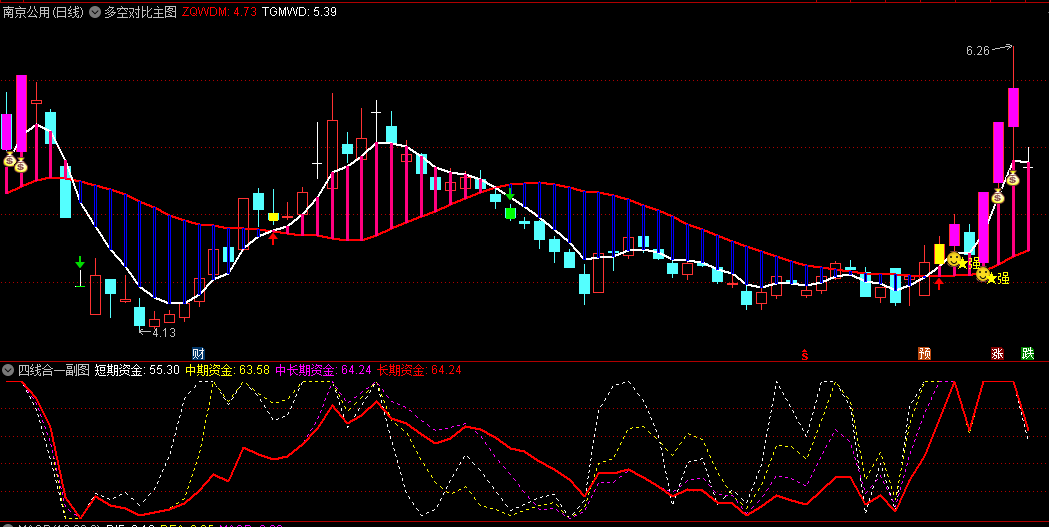Click the money bag icon nearest 6.26 peak
Viewport: 1049px width, 527px height.
(1012, 178)
